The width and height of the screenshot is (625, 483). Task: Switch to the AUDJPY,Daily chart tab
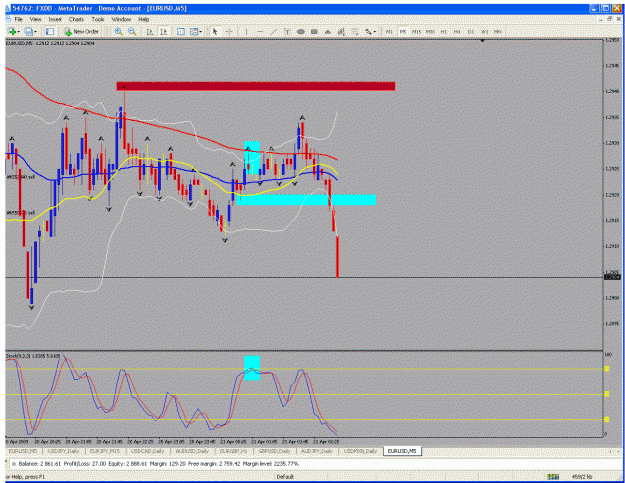316,451
